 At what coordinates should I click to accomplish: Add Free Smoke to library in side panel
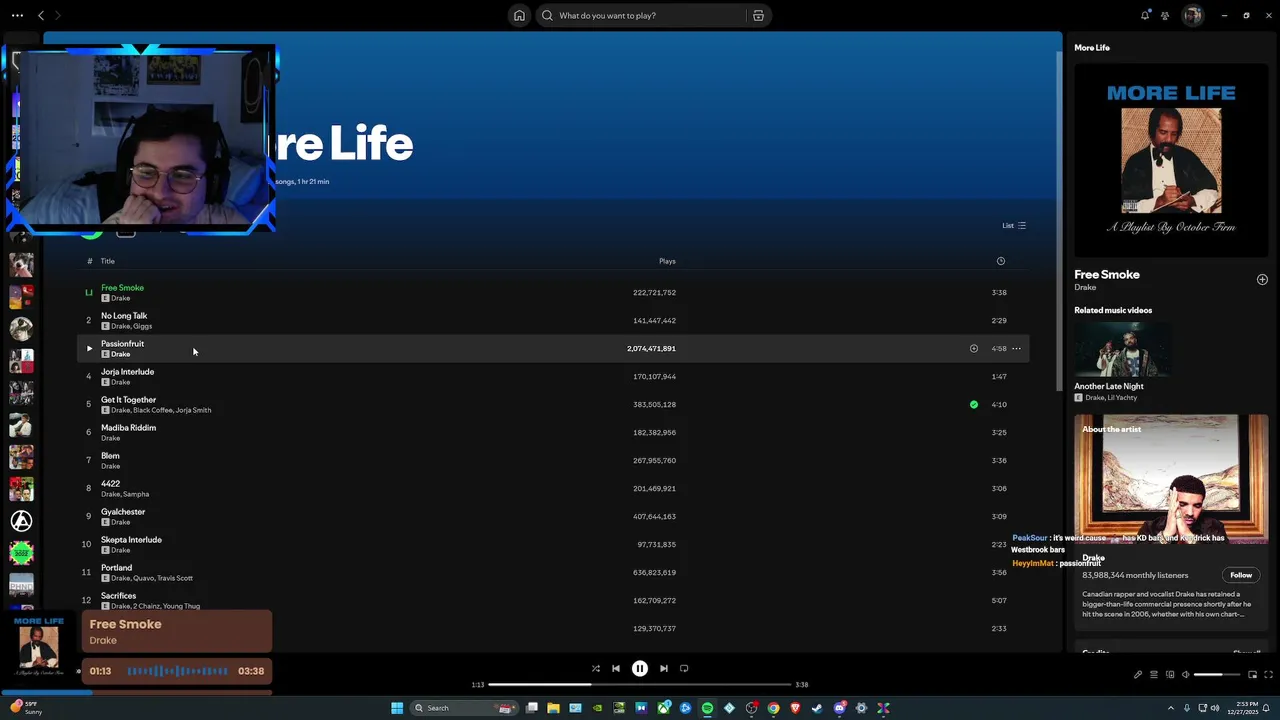(x=1262, y=279)
